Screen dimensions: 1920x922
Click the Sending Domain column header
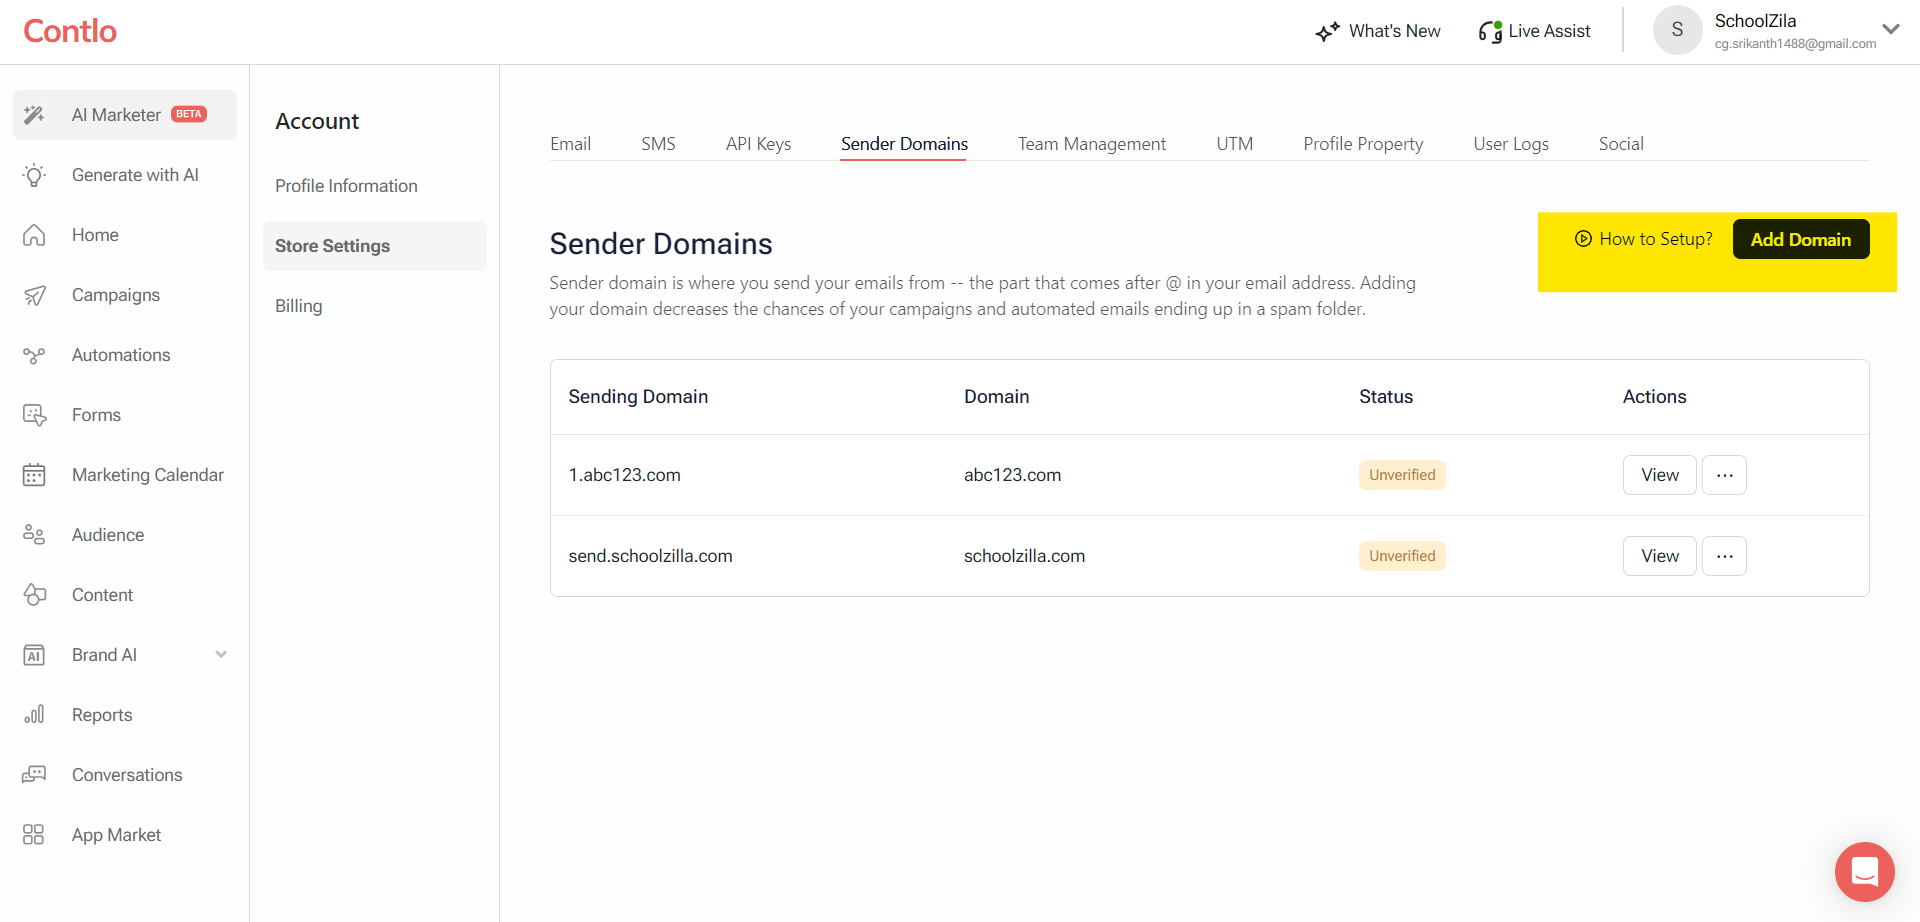coord(638,397)
